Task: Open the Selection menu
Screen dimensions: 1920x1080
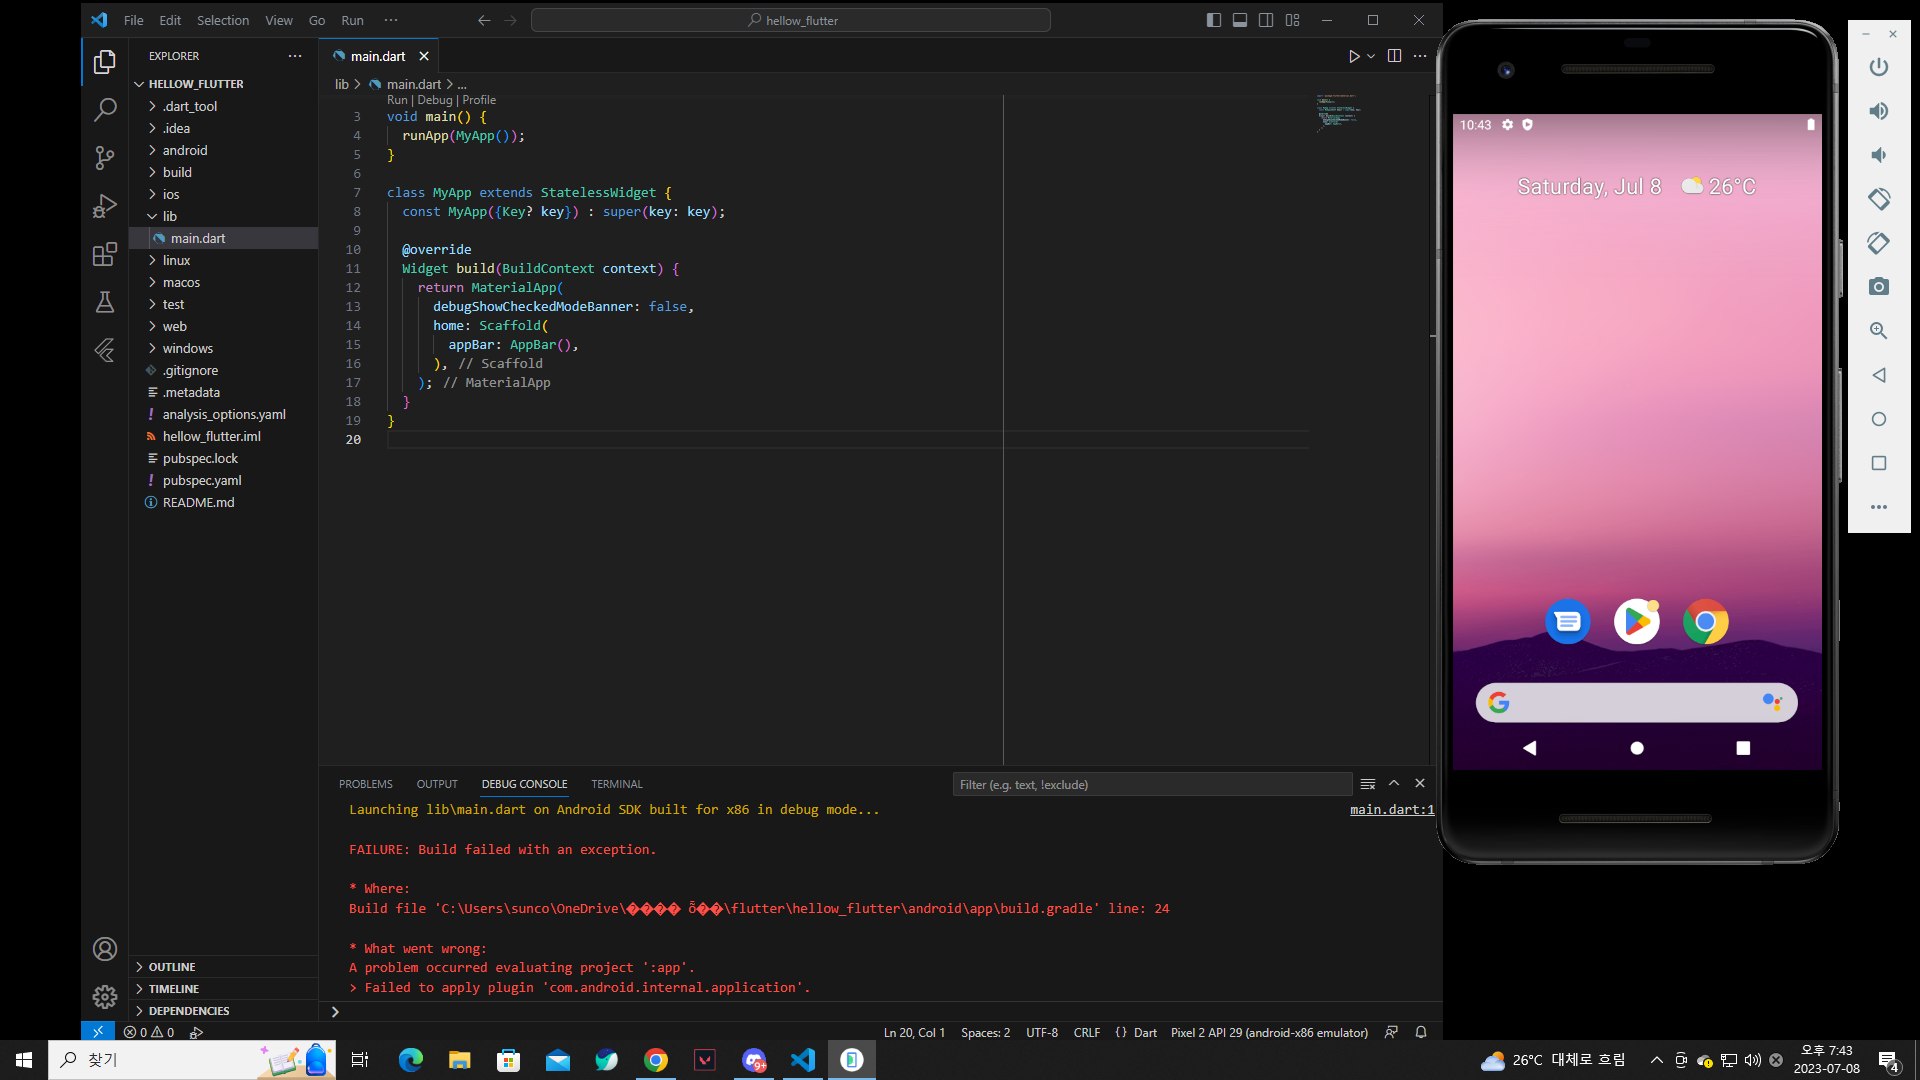Action: pyautogui.click(x=223, y=20)
